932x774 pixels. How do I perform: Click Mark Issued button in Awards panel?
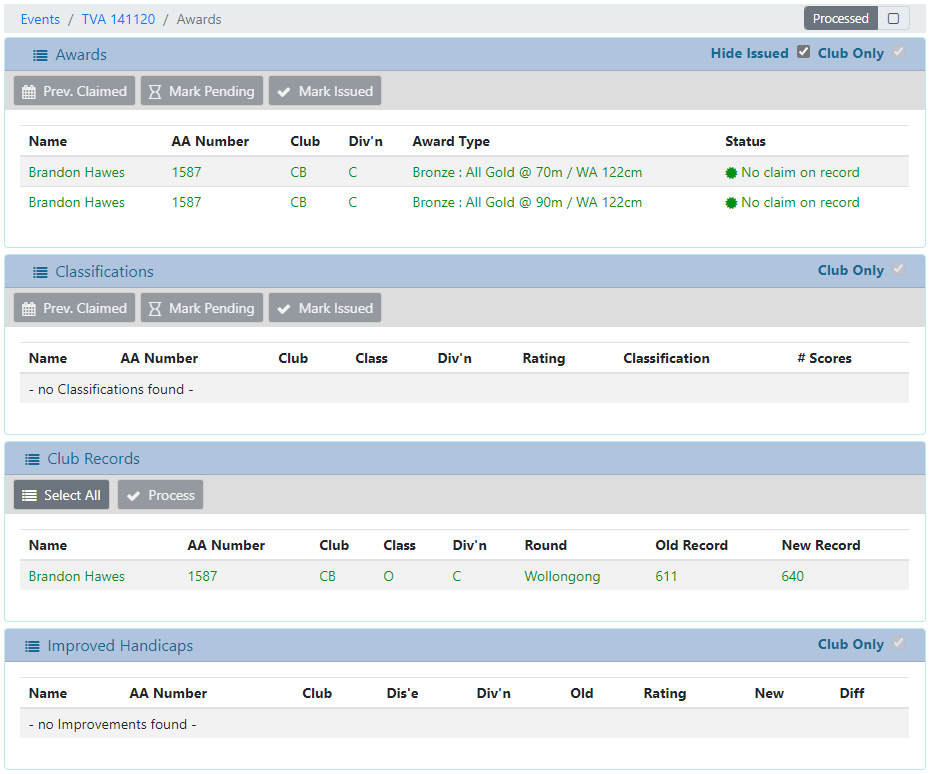pyautogui.click(x=325, y=91)
